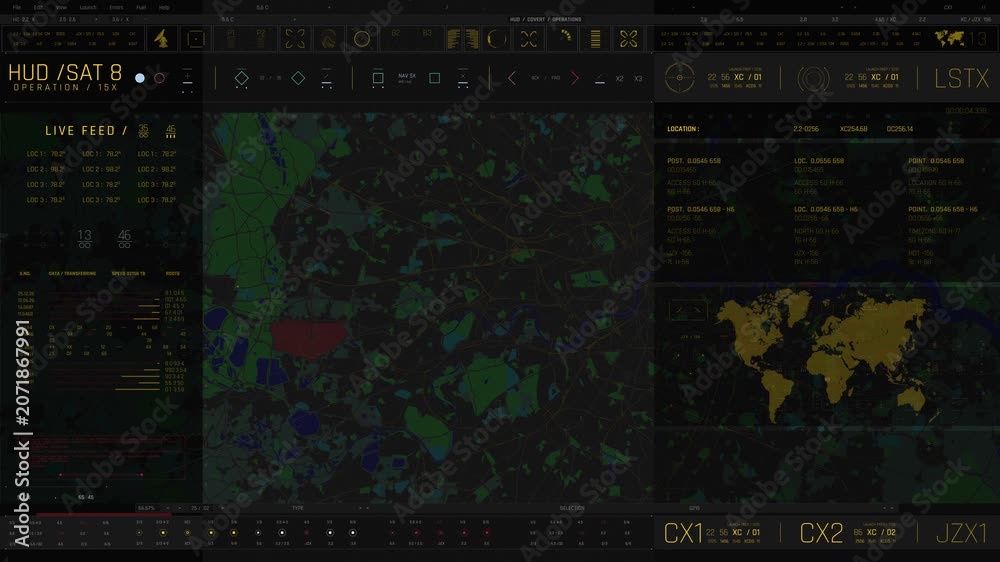Click the red right chevron after FRD
Viewport: 1000px width, 562px height.
(575, 78)
